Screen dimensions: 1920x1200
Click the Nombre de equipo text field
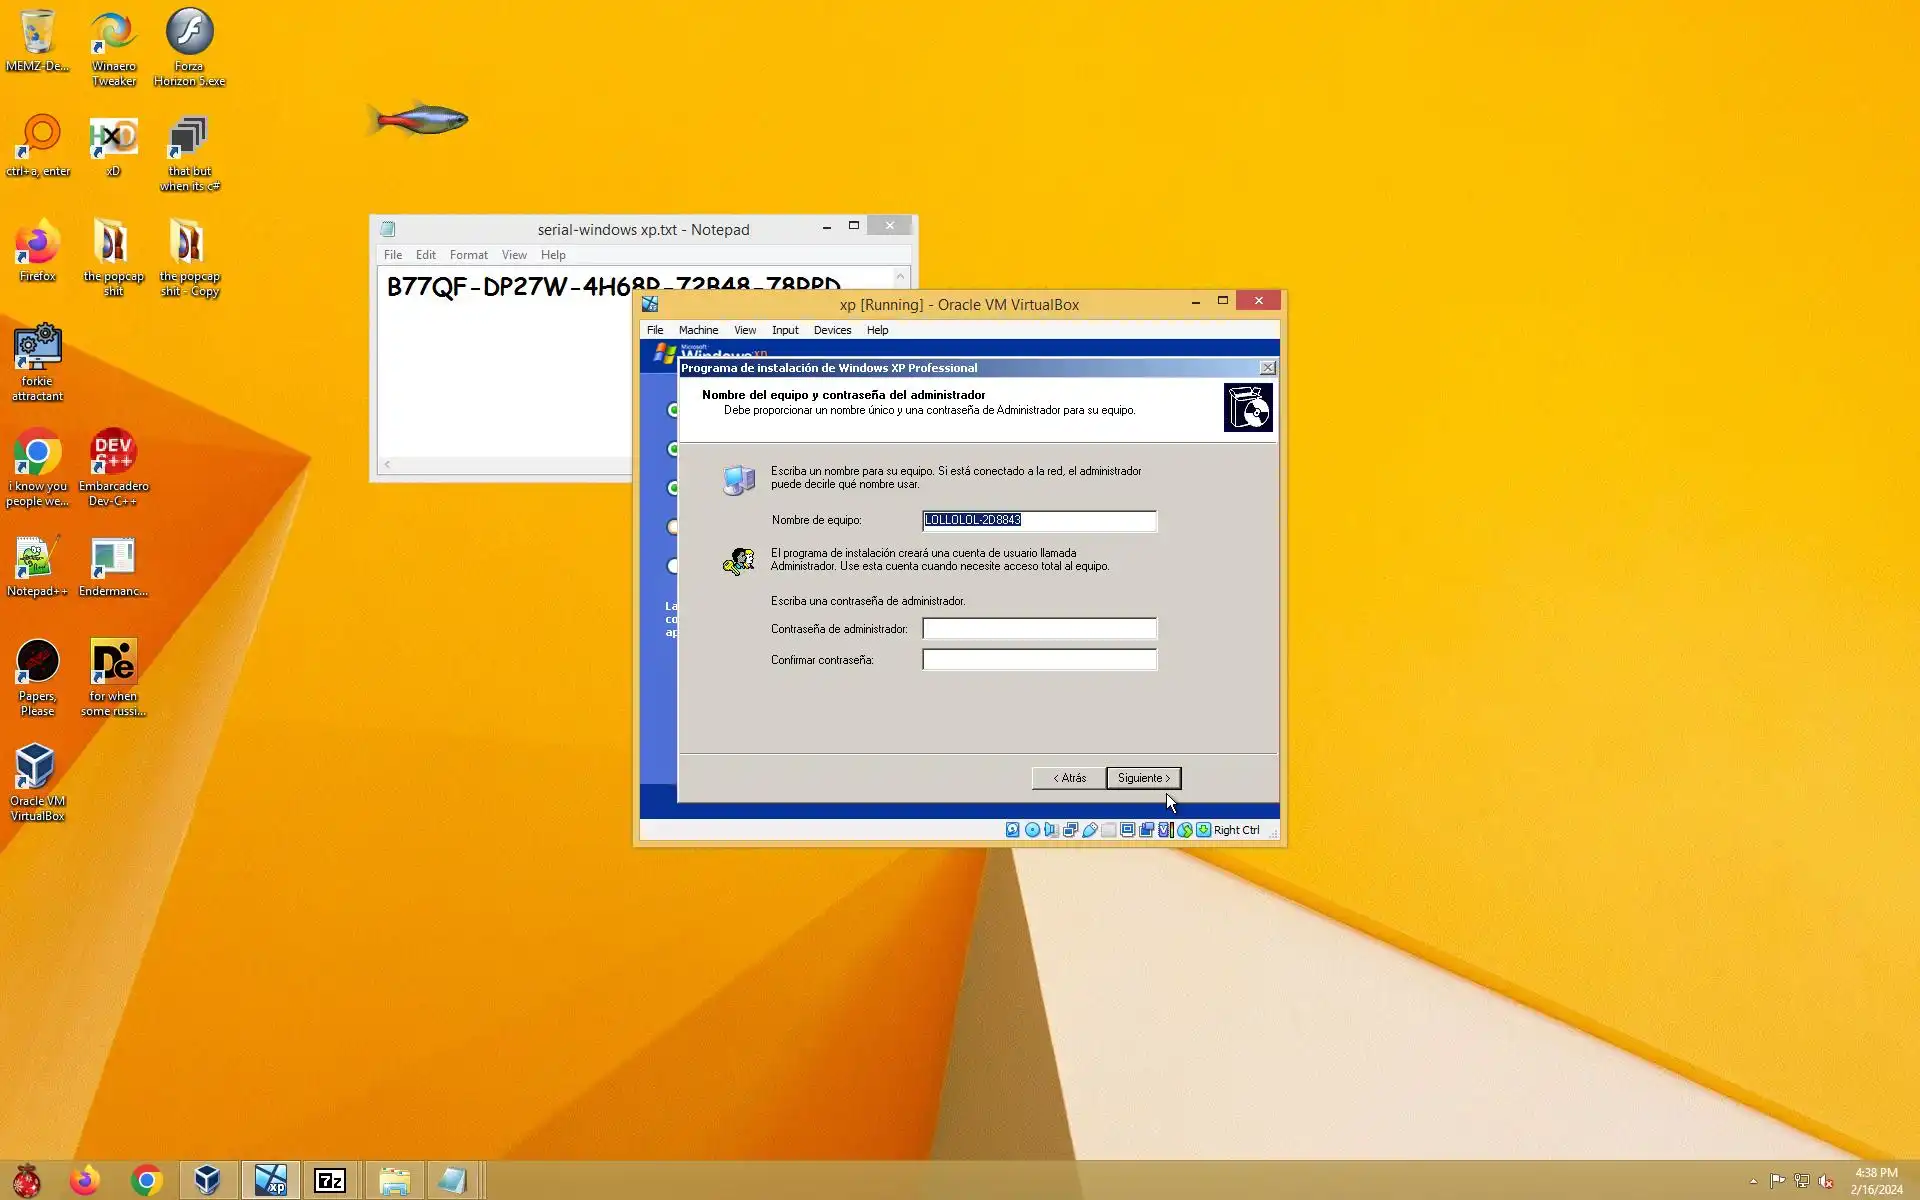[x=1039, y=520]
